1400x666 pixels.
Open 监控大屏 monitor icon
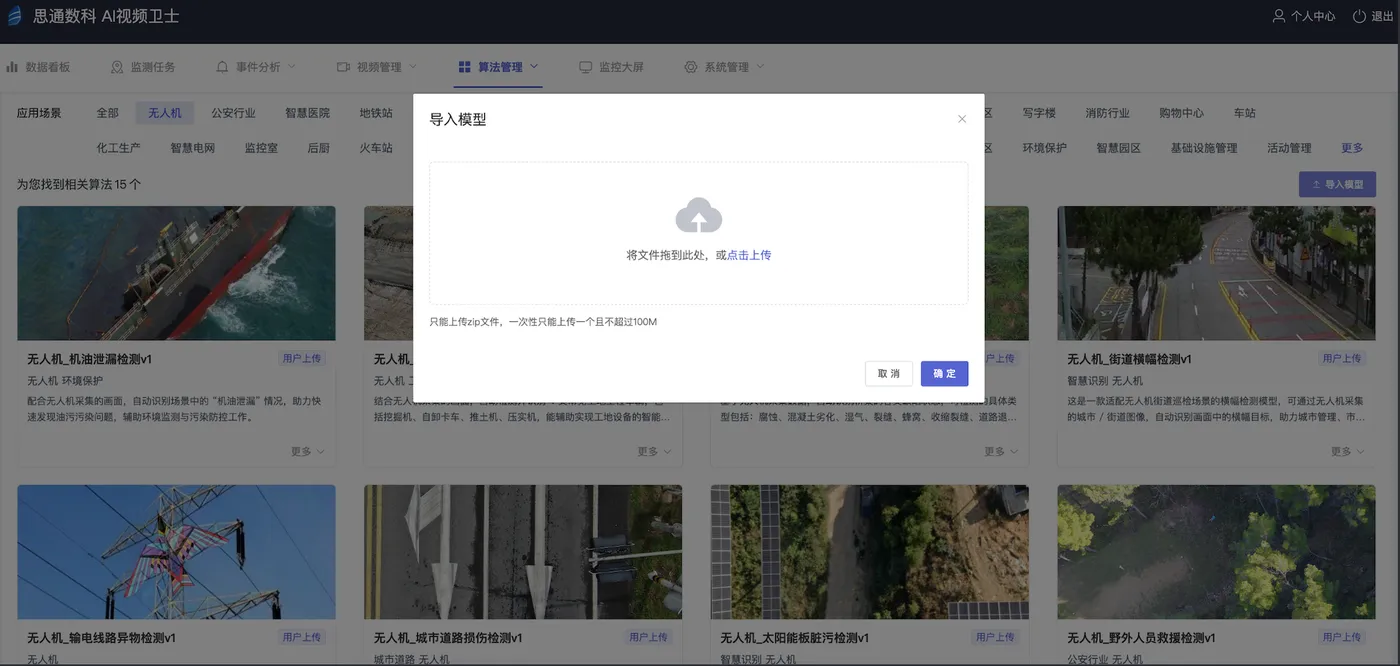click(x=586, y=67)
